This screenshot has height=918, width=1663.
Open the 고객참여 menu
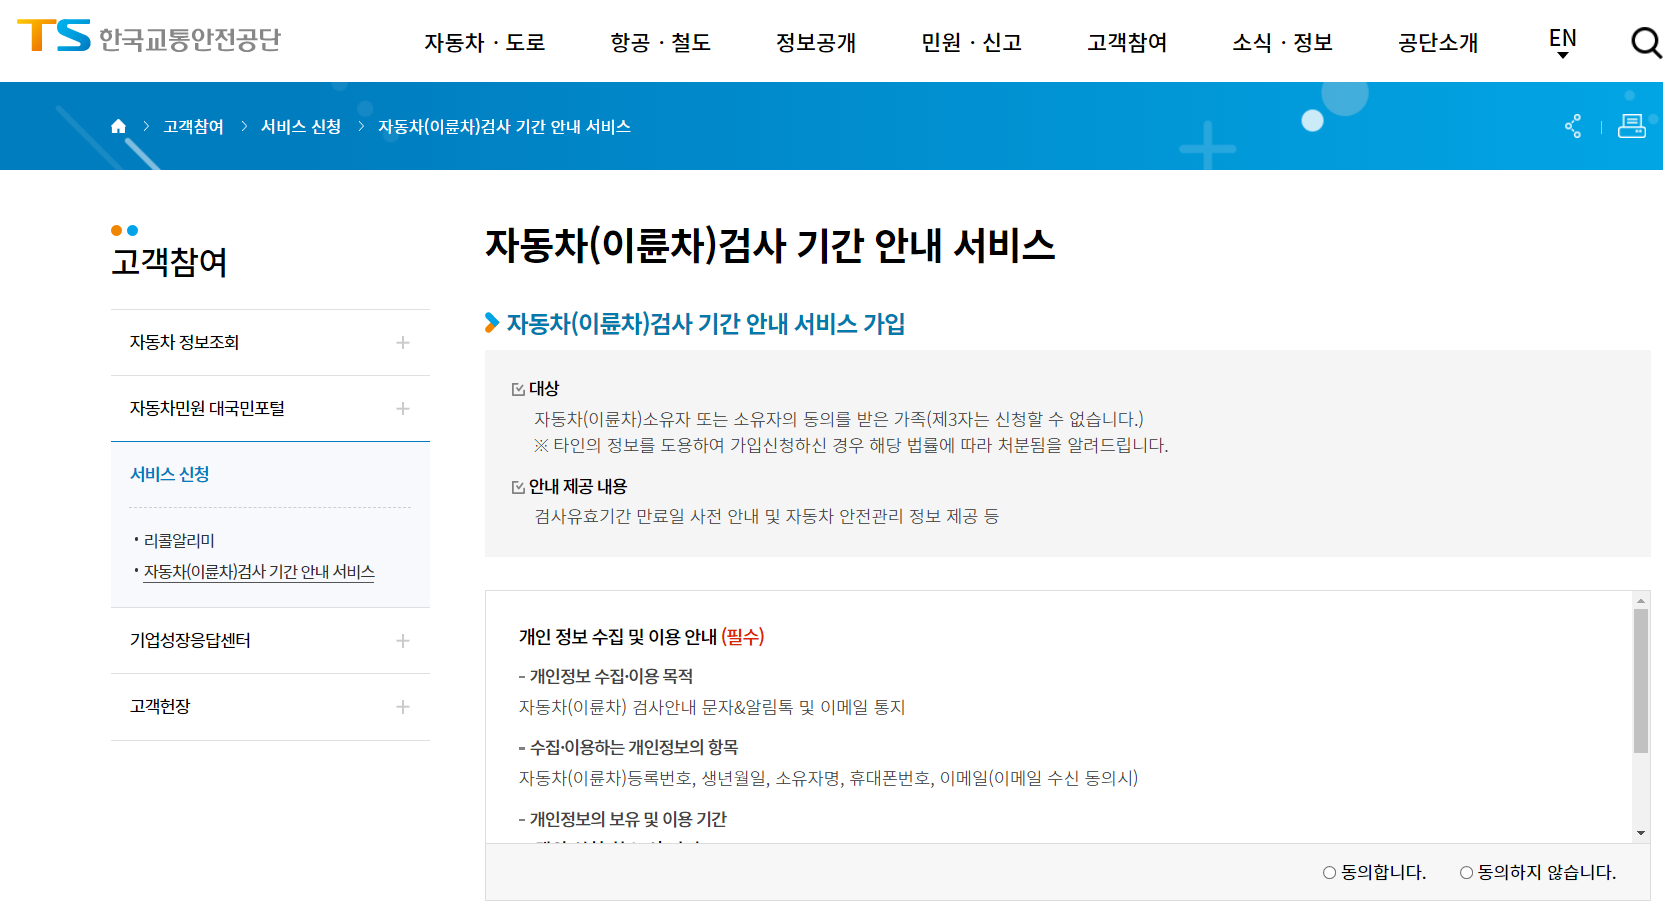(1126, 42)
